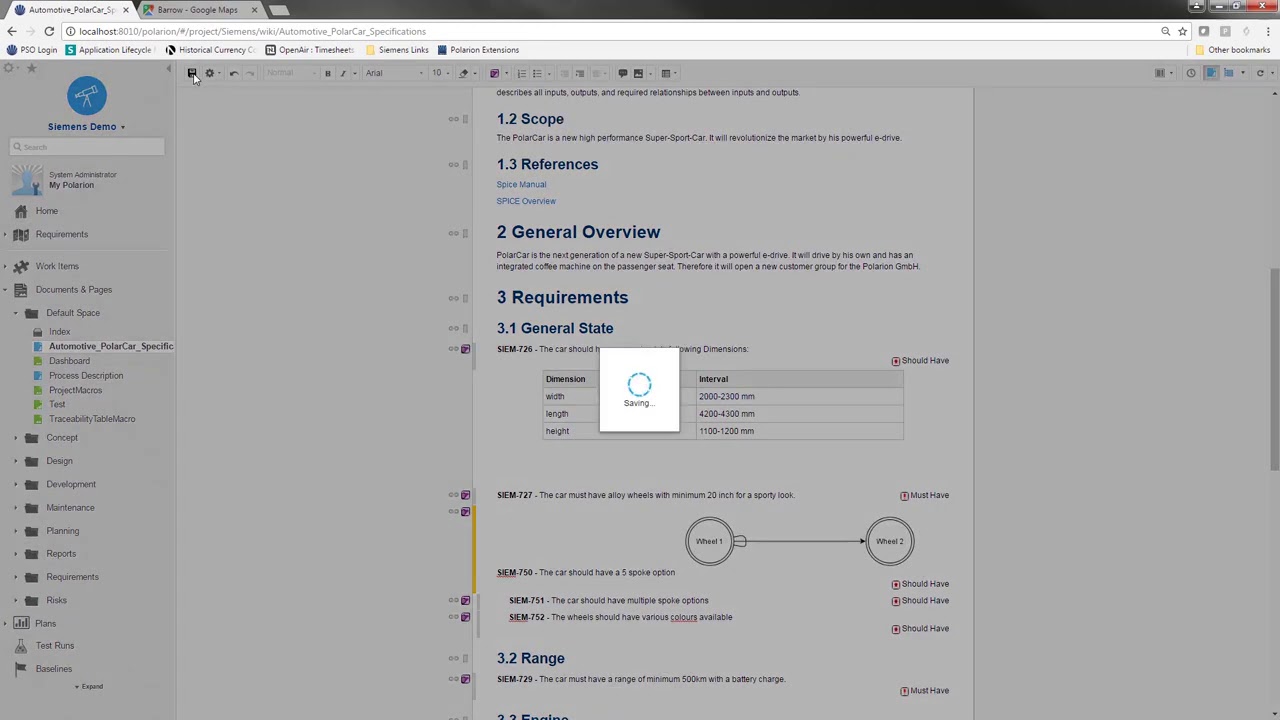Toggle italic formatting

(x=342, y=73)
